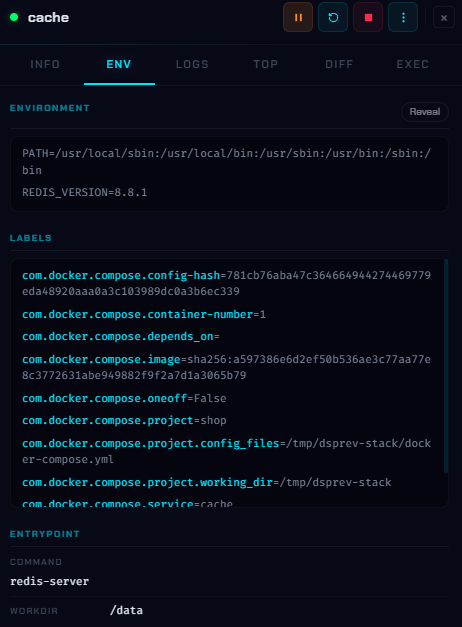Click the redis-server command value
This screenshot has height=627, width=462.
point(50,581)
